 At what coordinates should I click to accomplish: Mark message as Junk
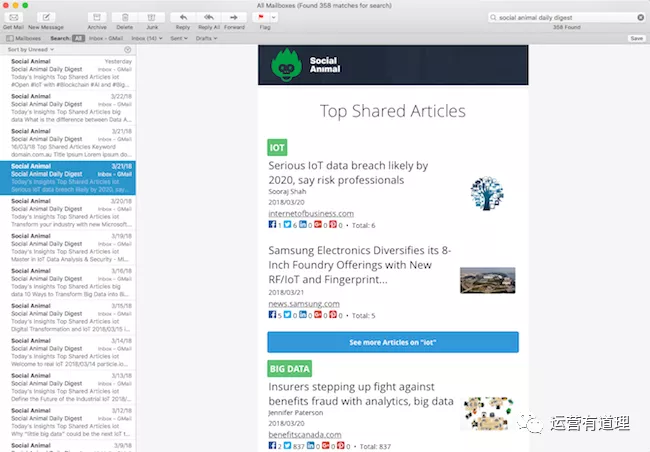(x=152, y=17)
